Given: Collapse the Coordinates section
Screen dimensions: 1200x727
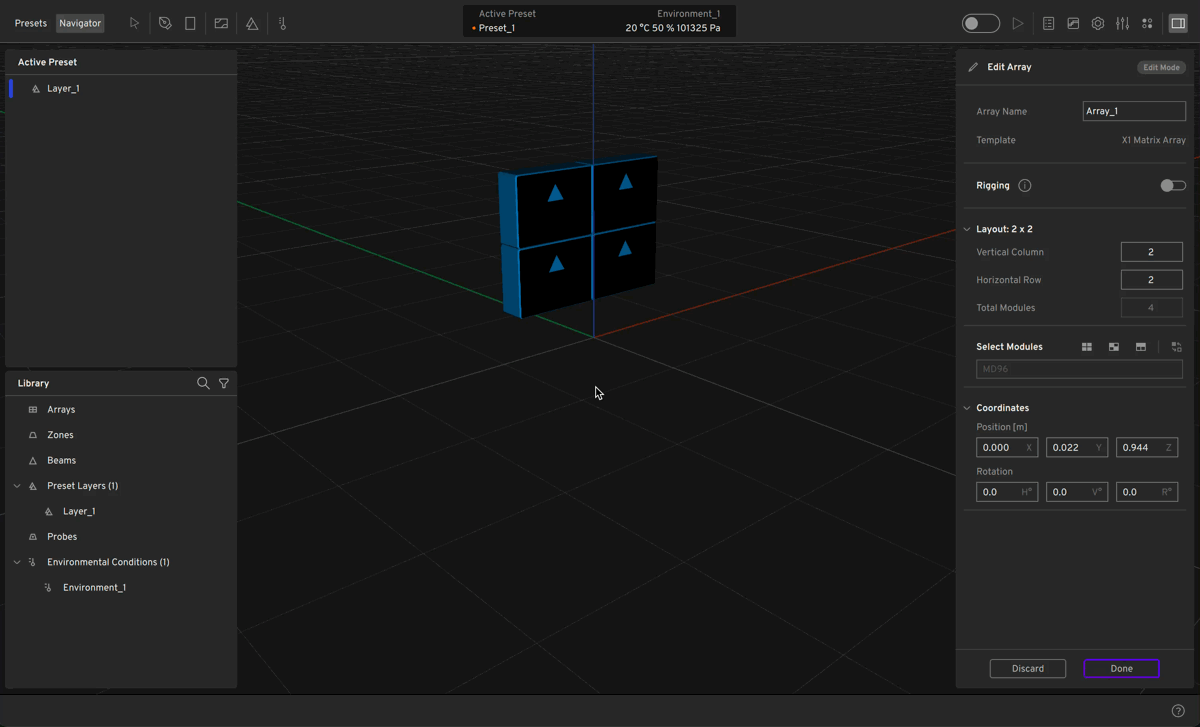Looking at the screenshot, I should 967,408.
